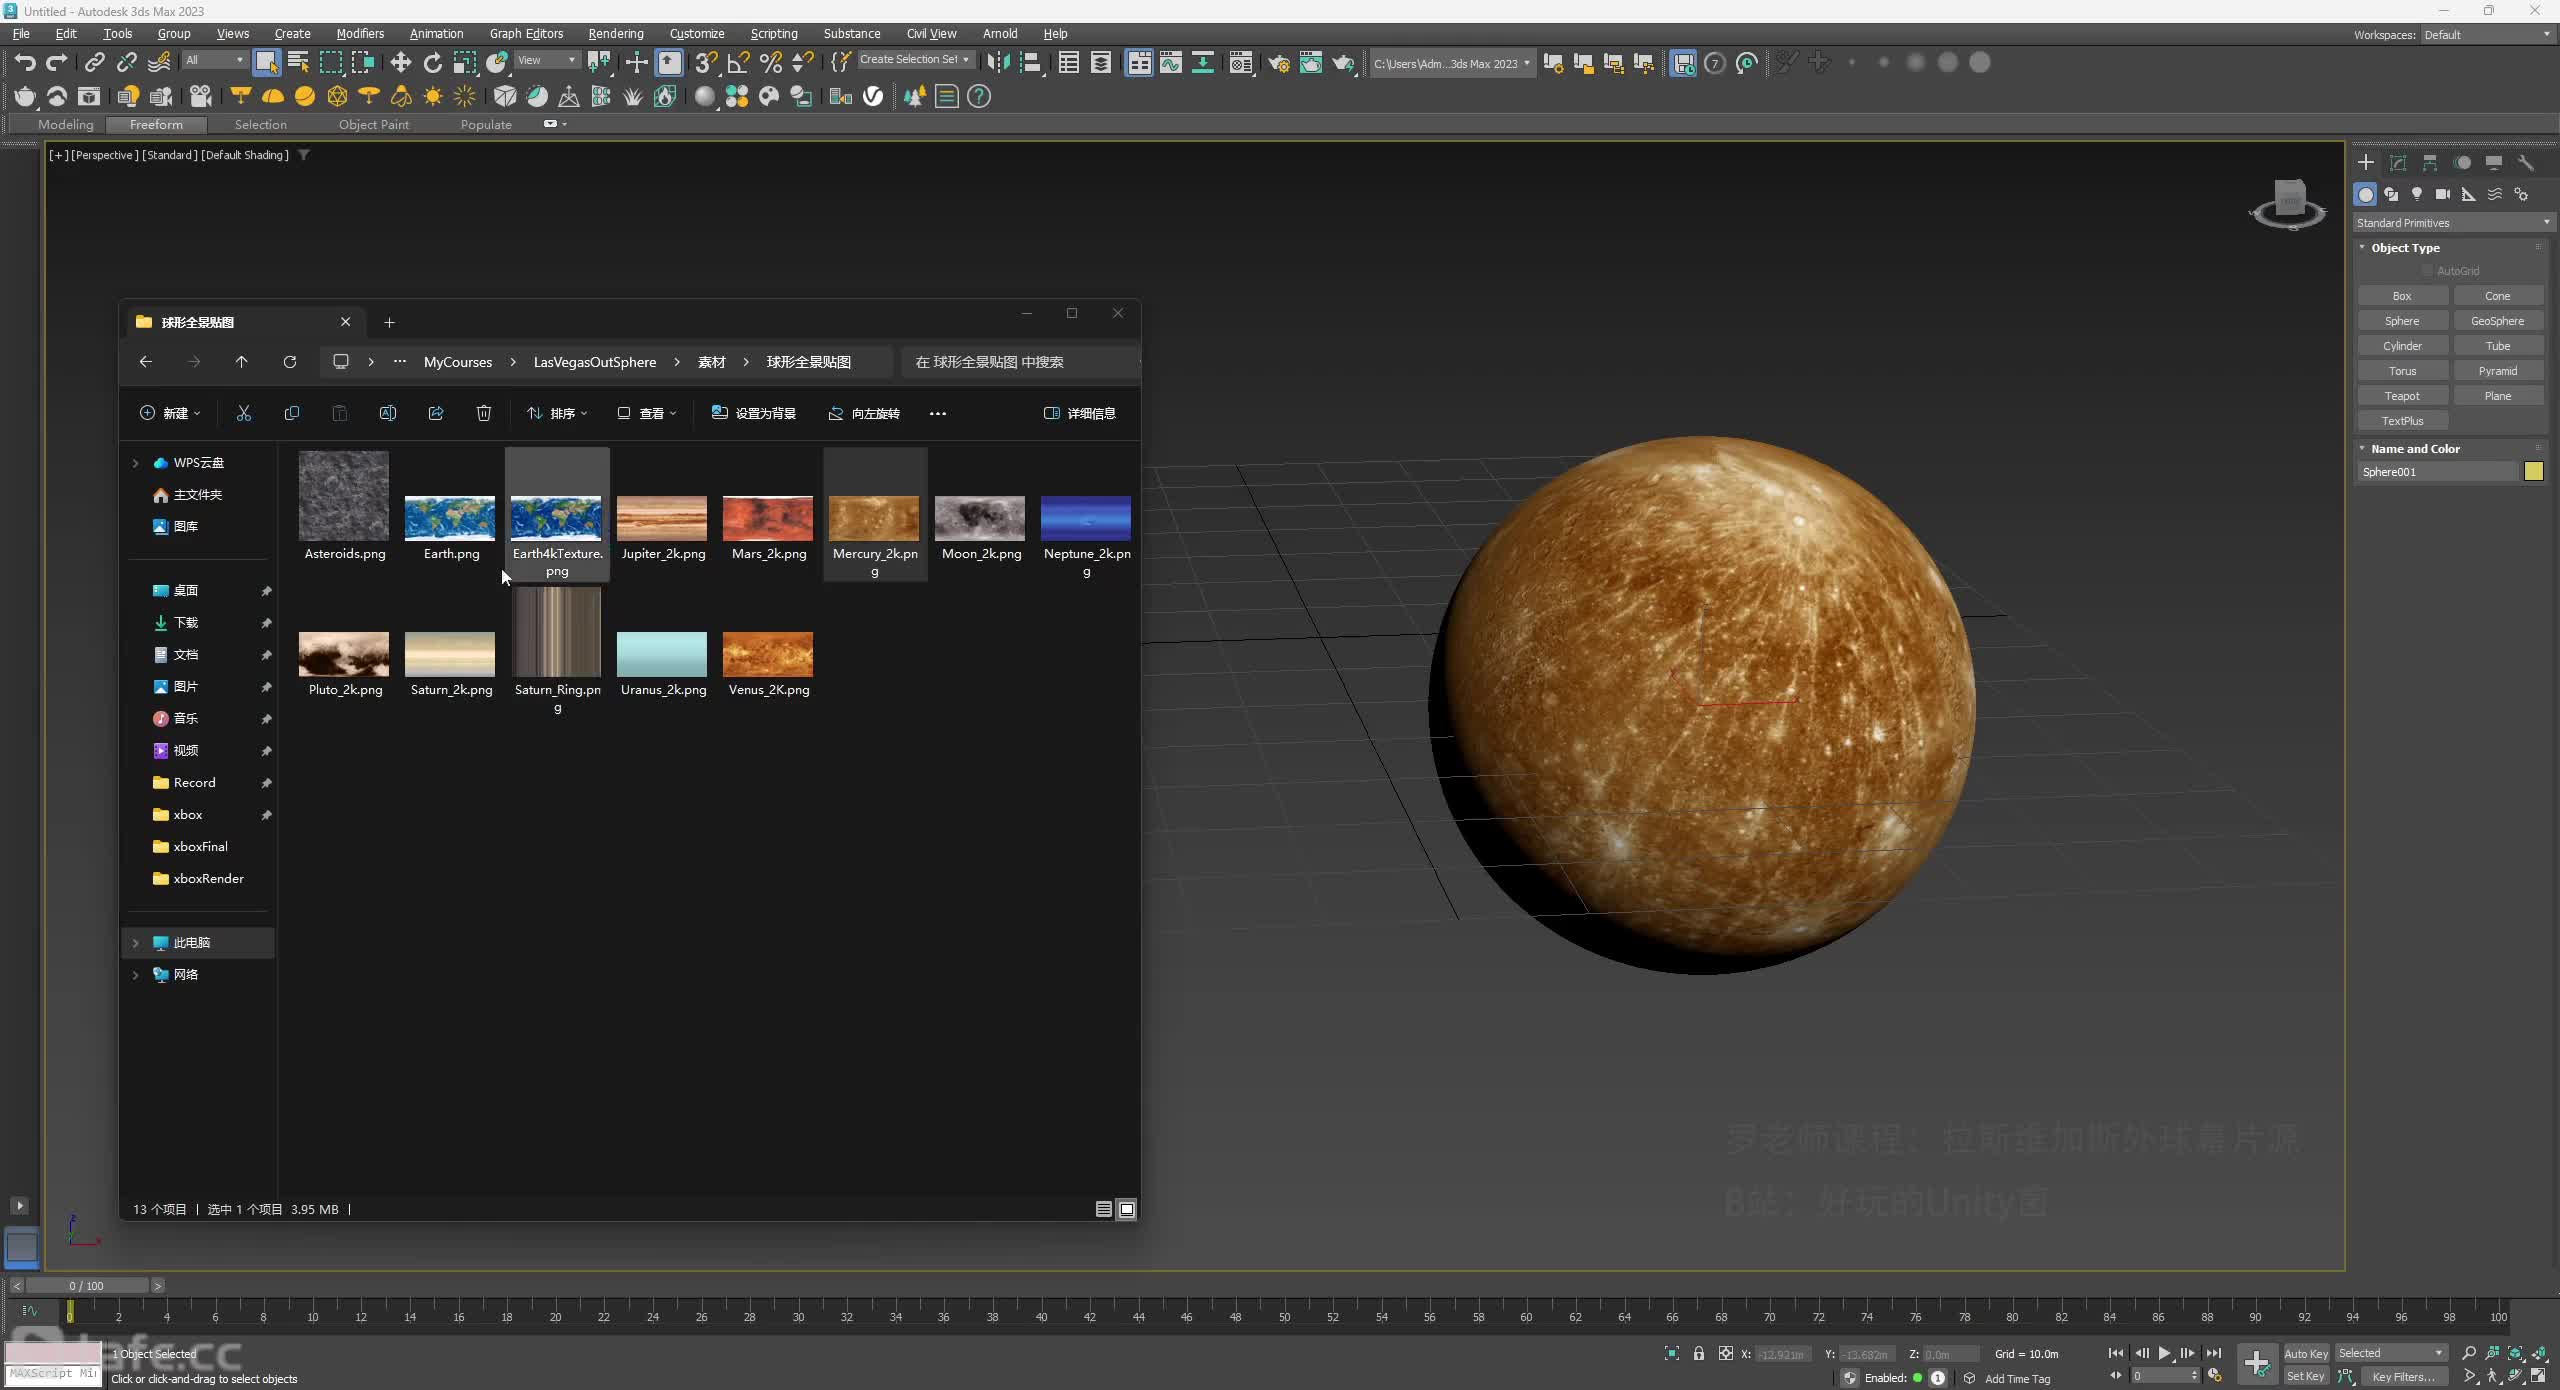Click the help question-mark icon in toolbar
Image resolution: width=2560 pixels, height=1390 pixels.
(979, 96)
